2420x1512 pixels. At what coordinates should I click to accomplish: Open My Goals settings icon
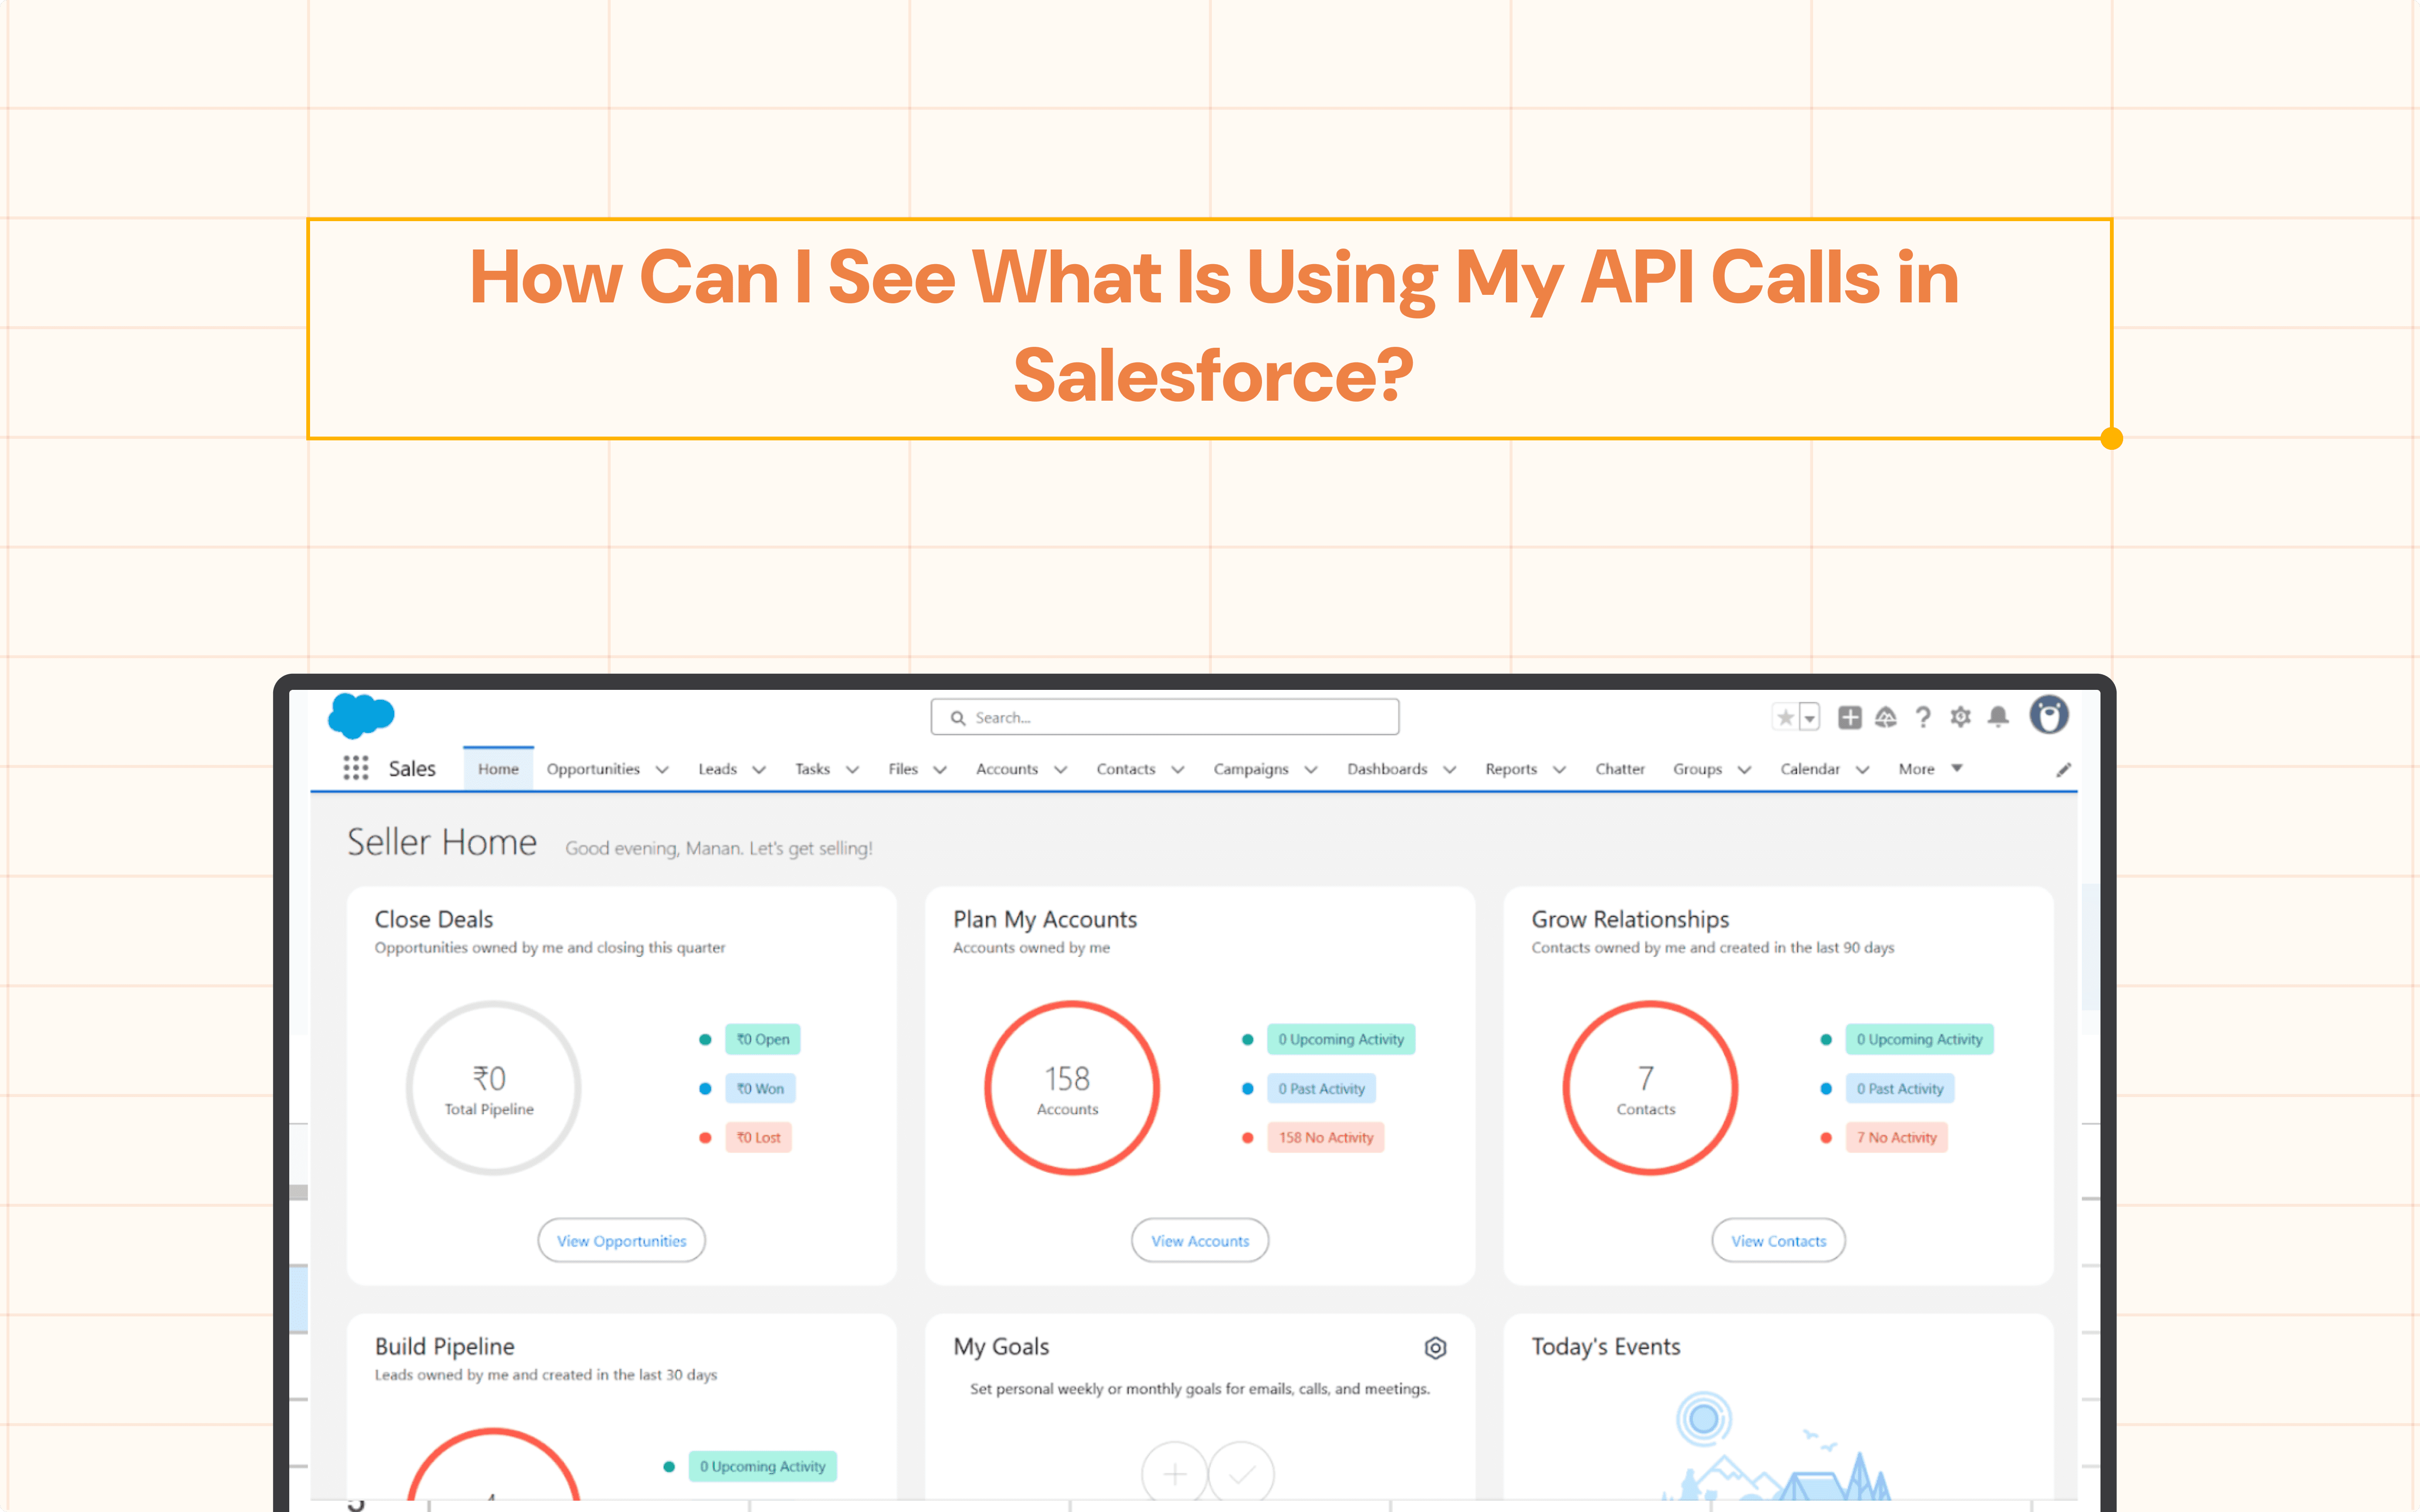(x=1435, y=1348)
